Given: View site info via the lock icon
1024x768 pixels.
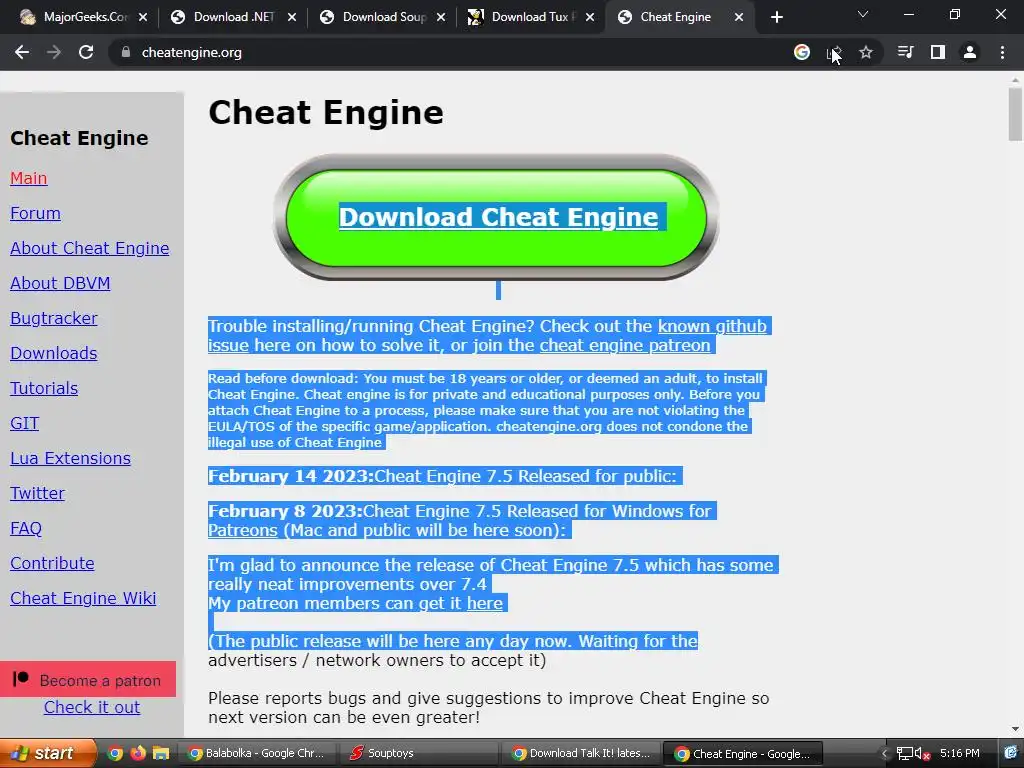Looking at the screenshot, I should tap(125, 52).
